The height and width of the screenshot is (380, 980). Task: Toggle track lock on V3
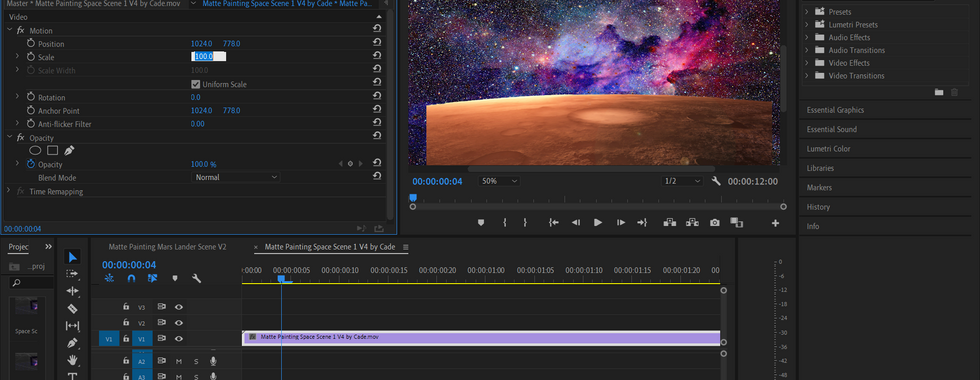pyautogui.click(x=126, y=307)
